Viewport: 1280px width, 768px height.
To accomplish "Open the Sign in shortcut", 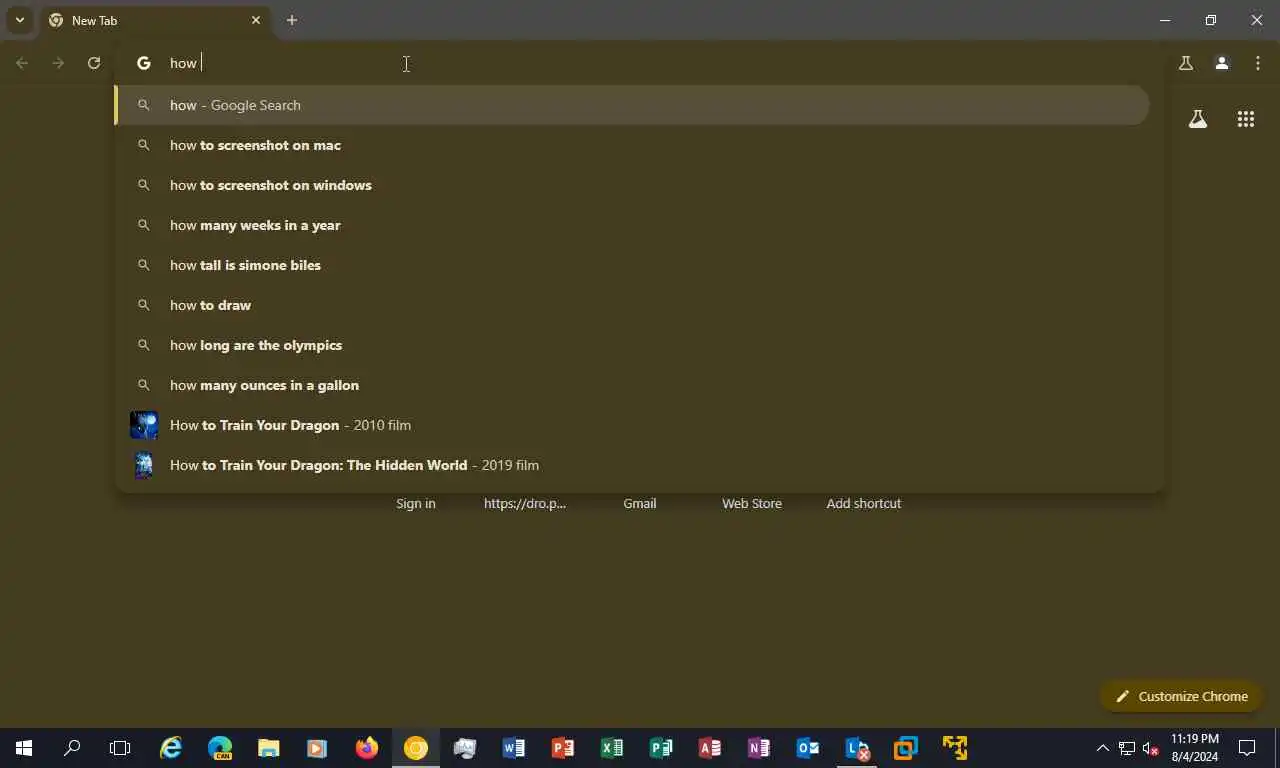I will (x=416, y=503).
